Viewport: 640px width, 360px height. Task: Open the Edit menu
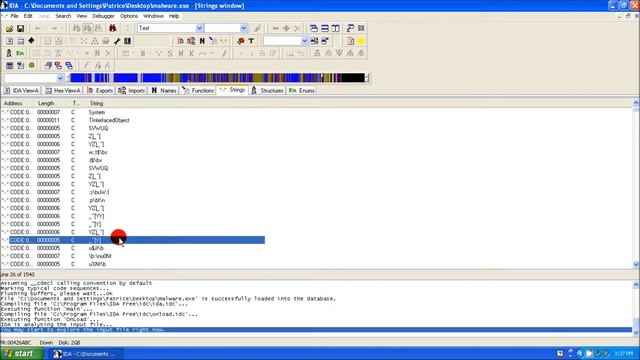[28, 16]
